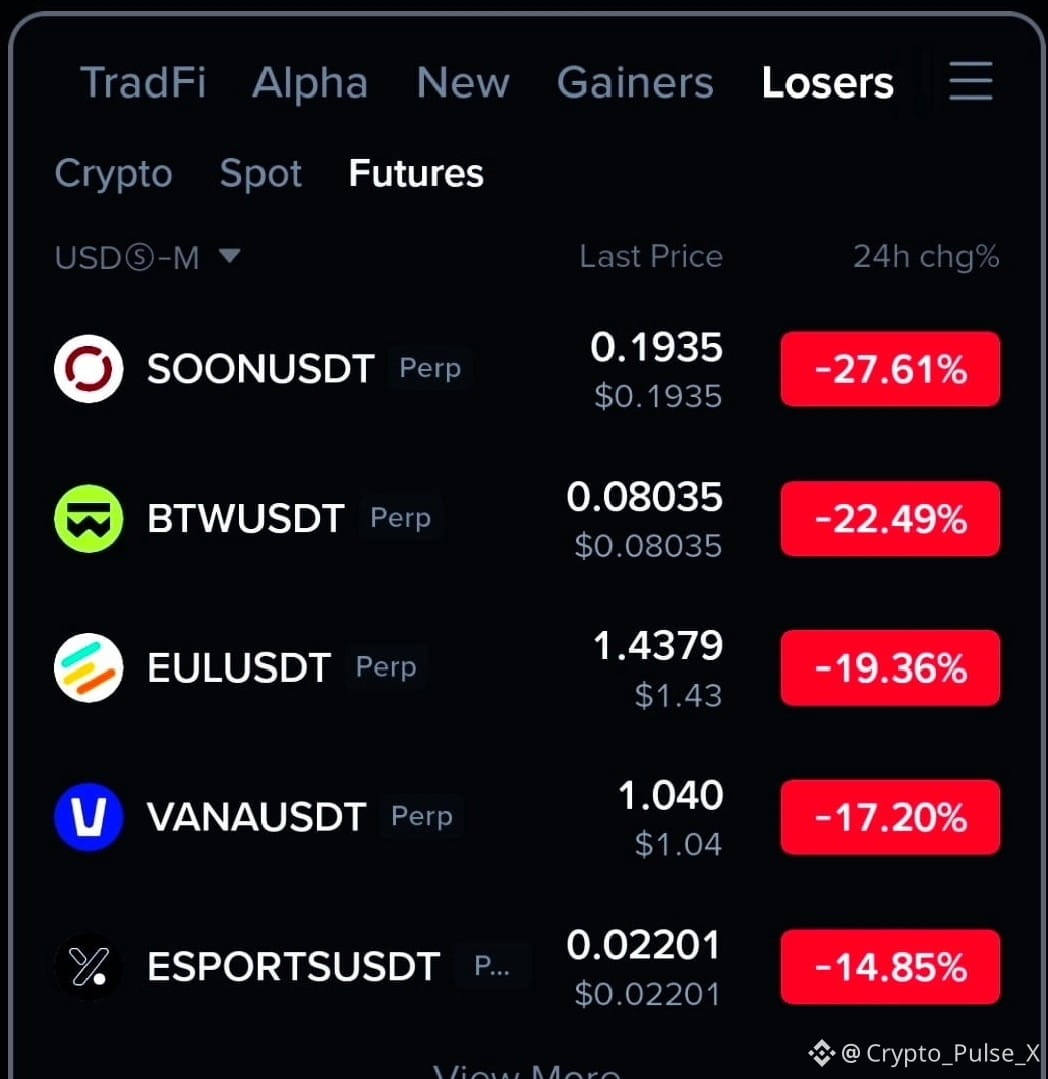Select the Crypto sub-tab

(x=114, y=174)
